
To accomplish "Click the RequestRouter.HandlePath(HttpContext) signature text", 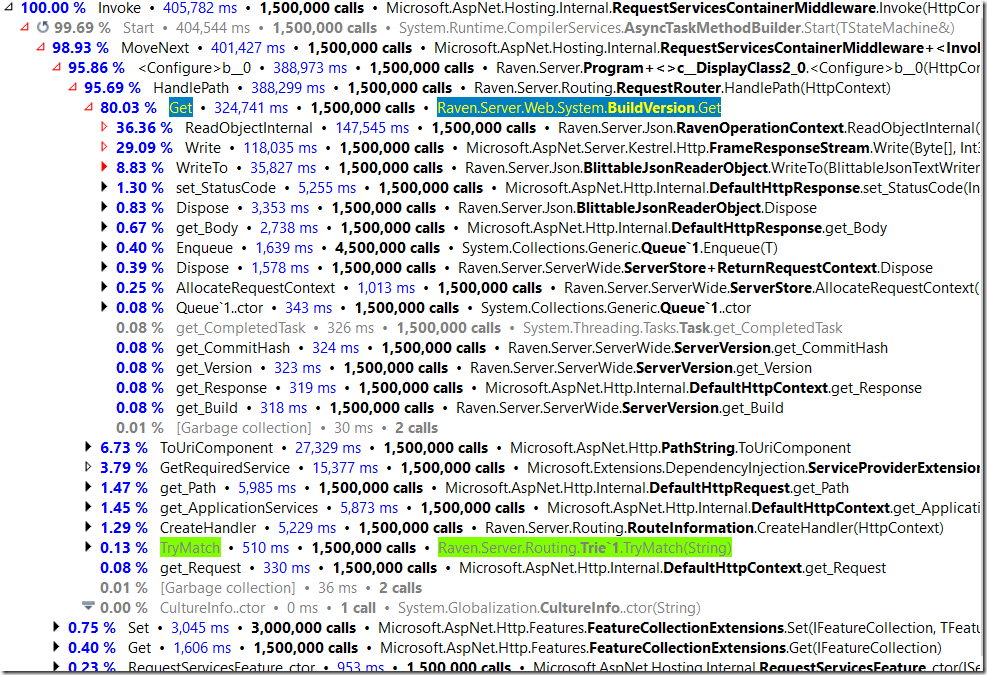I will coord(682,88).
